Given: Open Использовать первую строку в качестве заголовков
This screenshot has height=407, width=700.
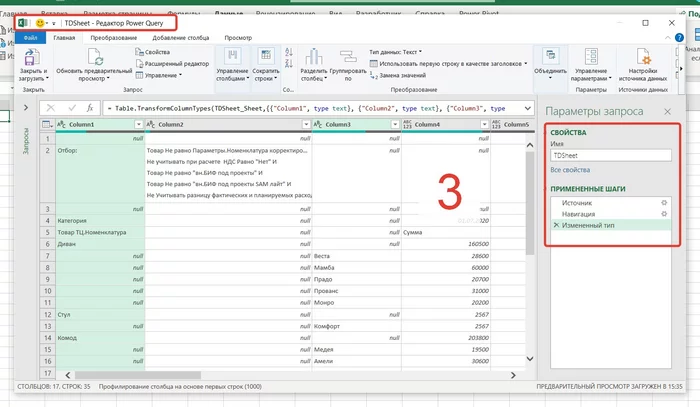Looking at the screenshot, I should tap(448, 64).
